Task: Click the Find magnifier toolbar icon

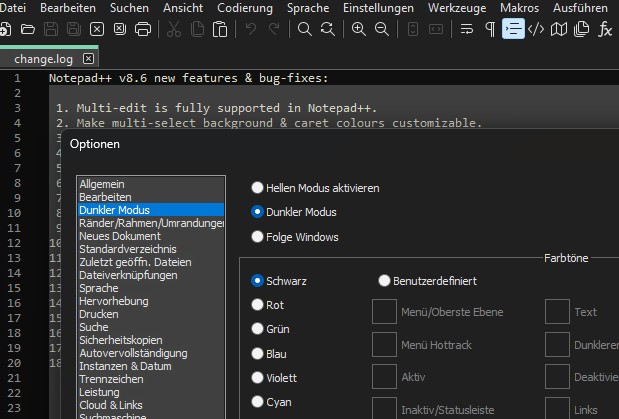Action: tap(305, 28)
